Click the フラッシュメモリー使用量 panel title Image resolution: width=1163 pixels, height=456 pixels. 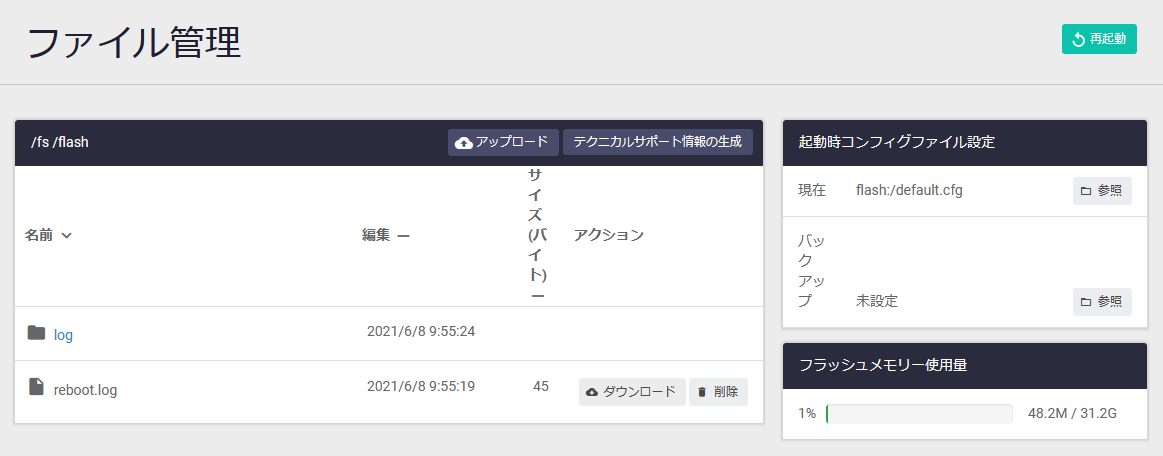tap(883, 365)
